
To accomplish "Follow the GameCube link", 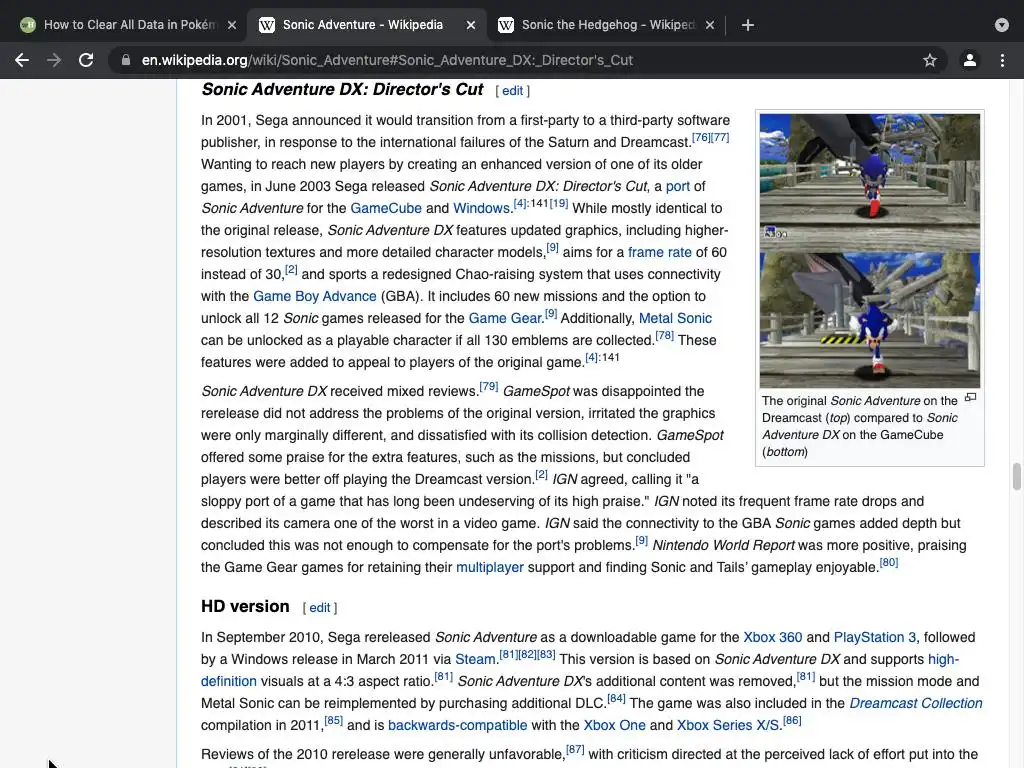I will tap(386, 208).
